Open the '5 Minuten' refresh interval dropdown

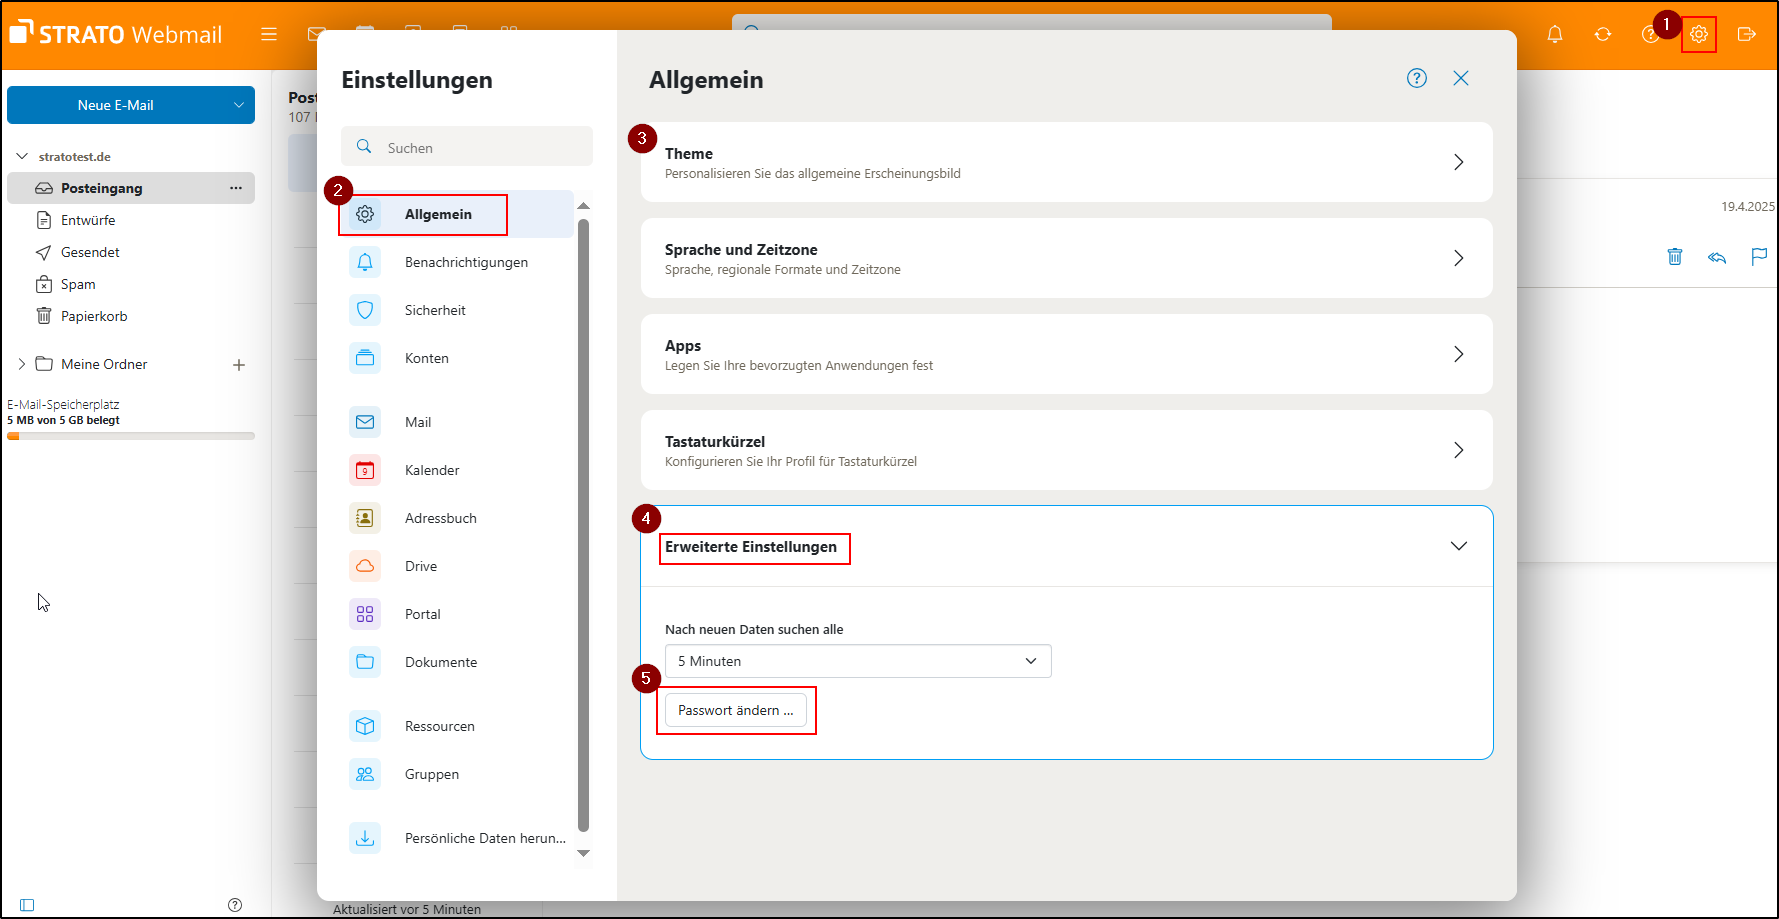(857, 660)
